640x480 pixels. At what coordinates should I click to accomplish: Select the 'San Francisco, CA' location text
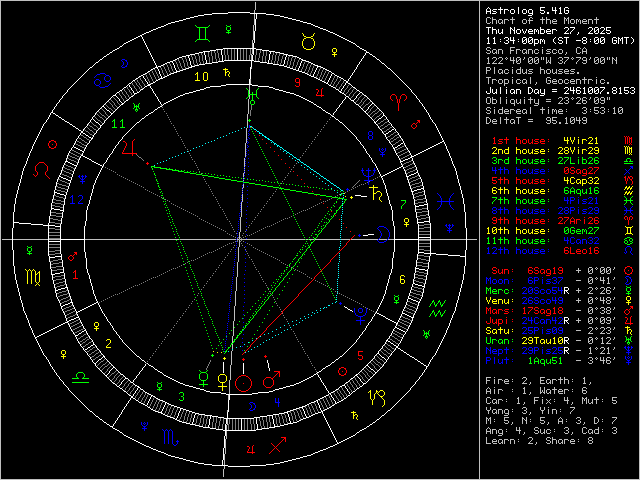[x=536, y=51]
